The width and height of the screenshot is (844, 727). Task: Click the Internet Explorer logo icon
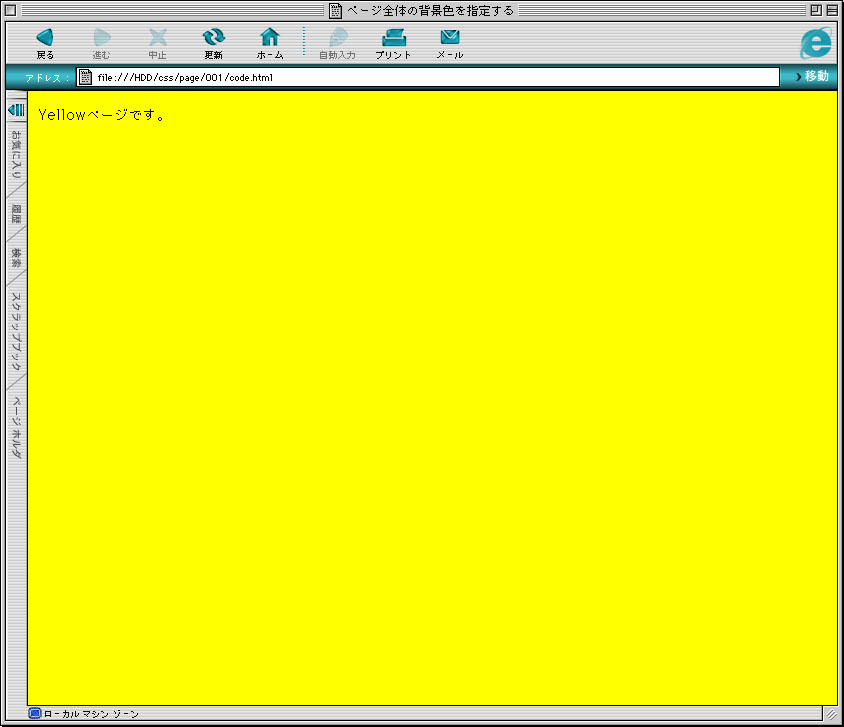tap(815, 43)
